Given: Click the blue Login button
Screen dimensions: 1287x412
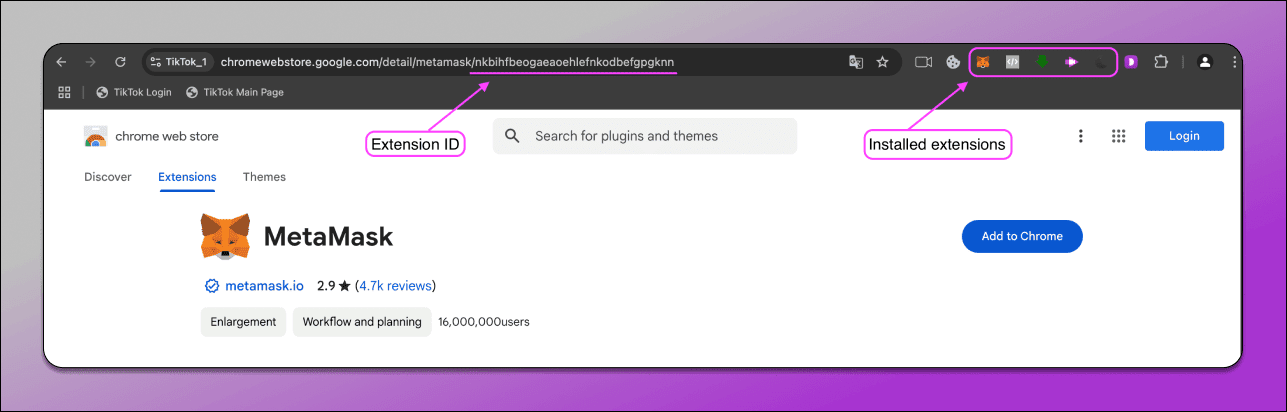Looking at the screenshot, I should (1184, 136).
